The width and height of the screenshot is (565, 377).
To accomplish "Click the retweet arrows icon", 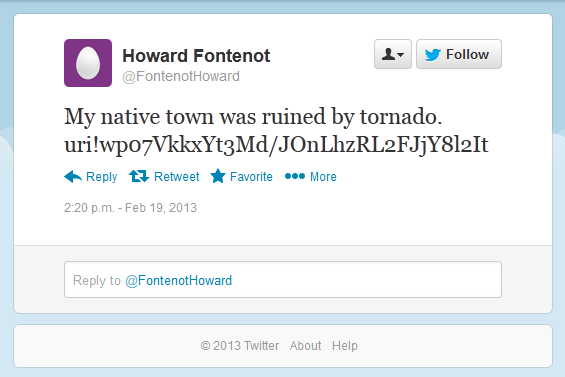I will point(139,176).
